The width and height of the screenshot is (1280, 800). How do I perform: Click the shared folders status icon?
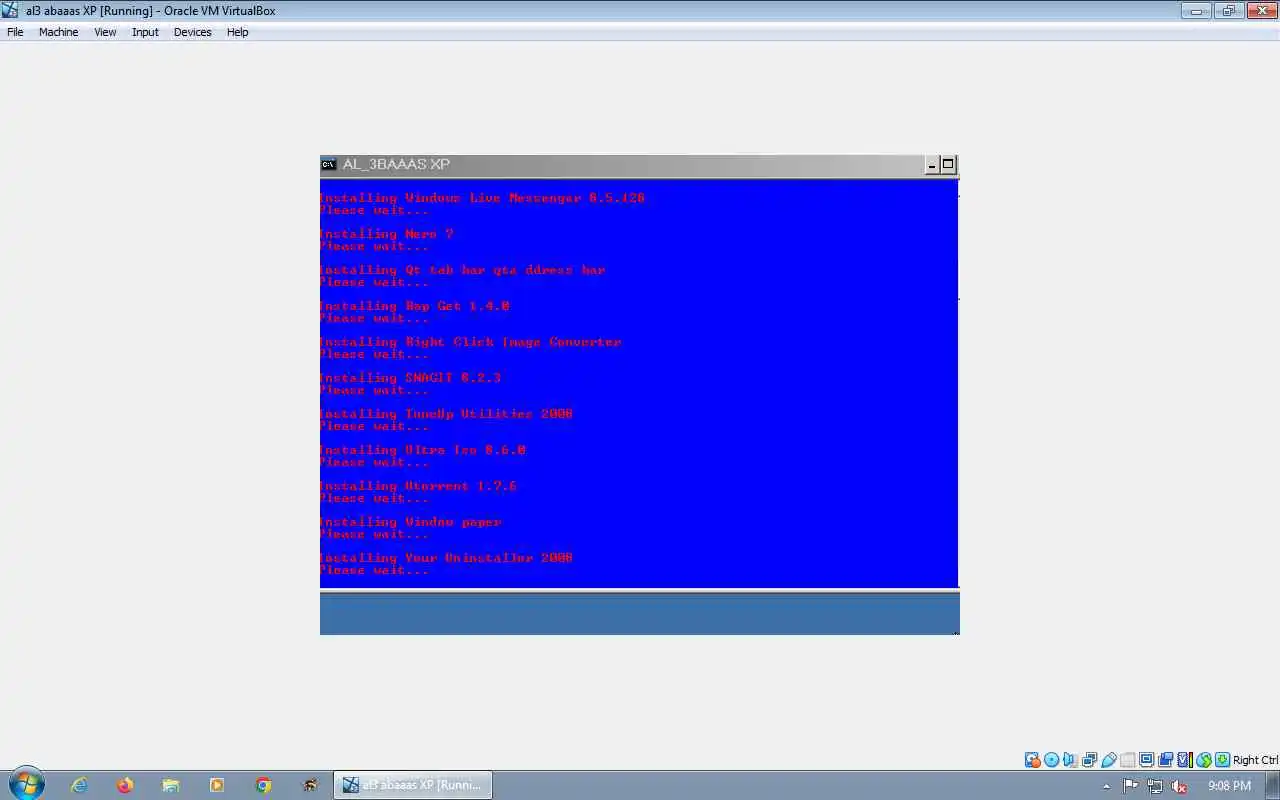click(x=1128, y=760)
